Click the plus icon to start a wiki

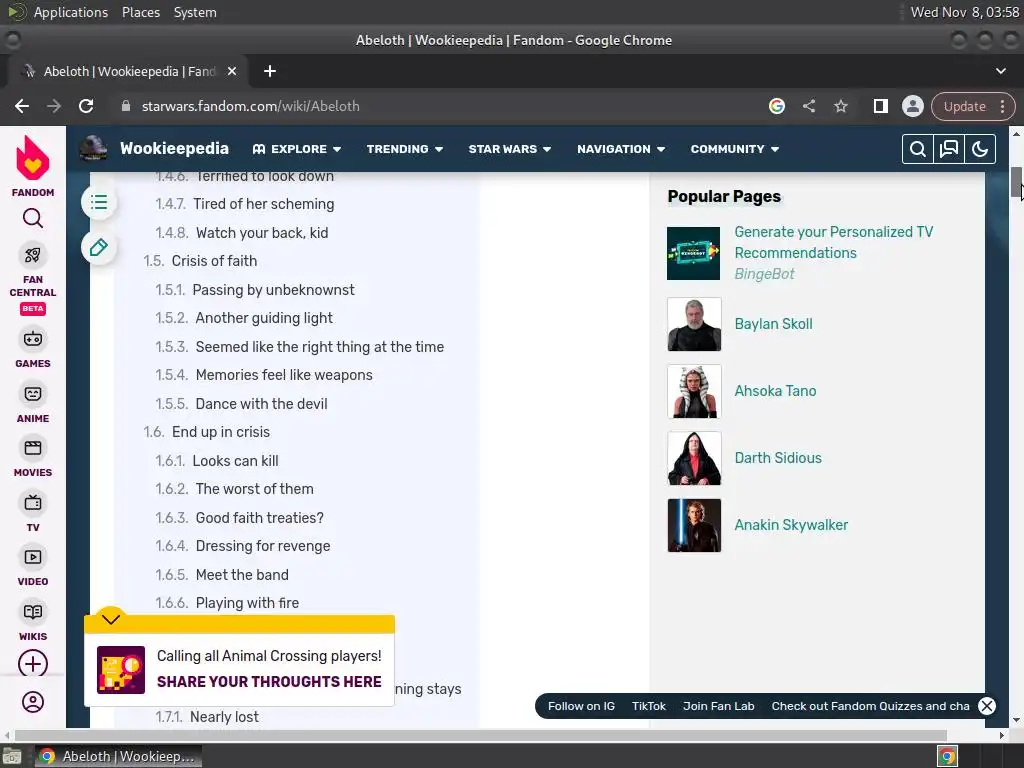(x=33, y=664)
